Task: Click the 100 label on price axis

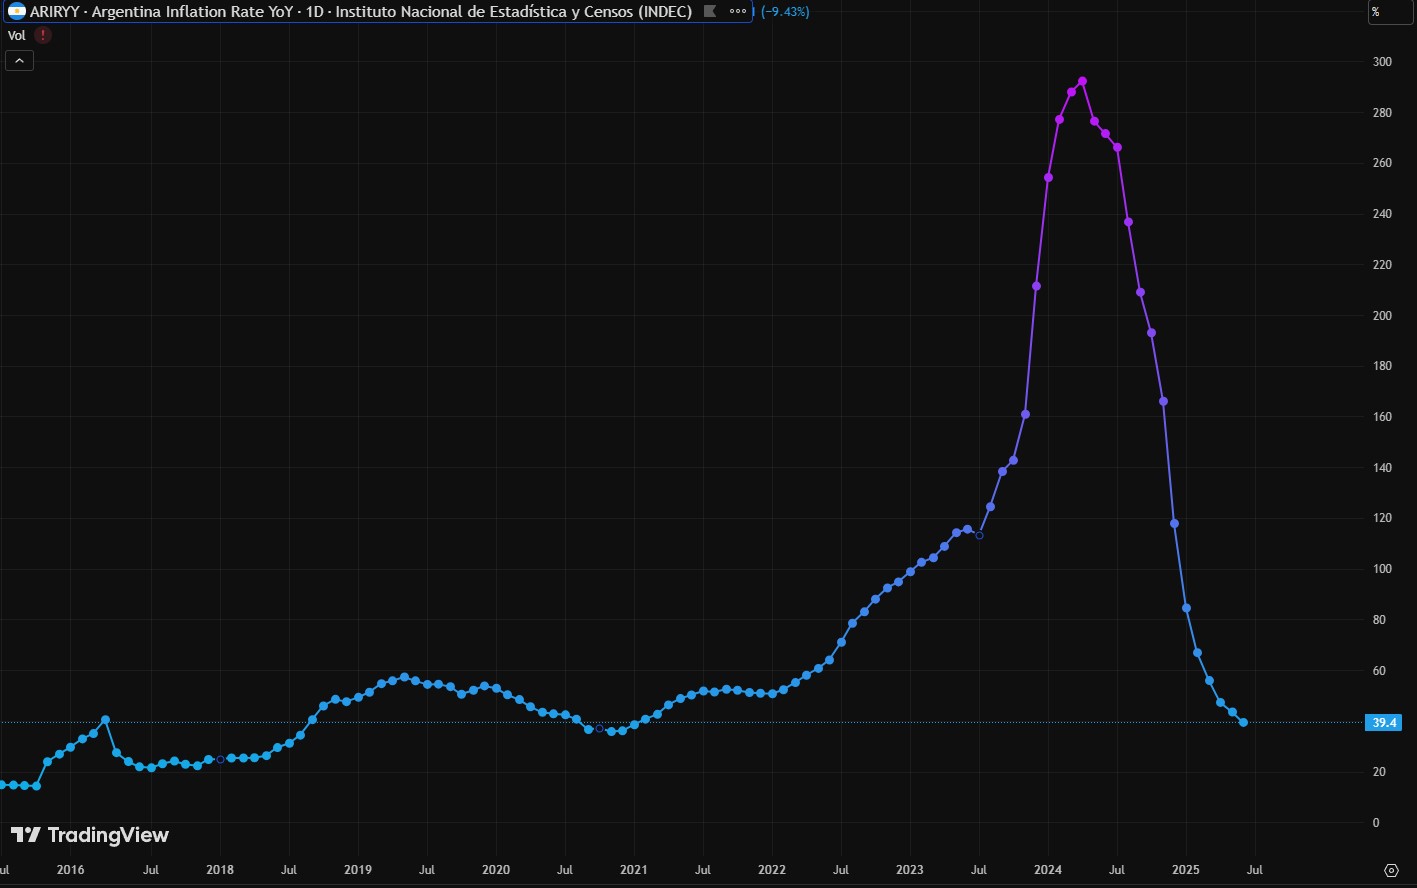Action: pos(1382,569)
